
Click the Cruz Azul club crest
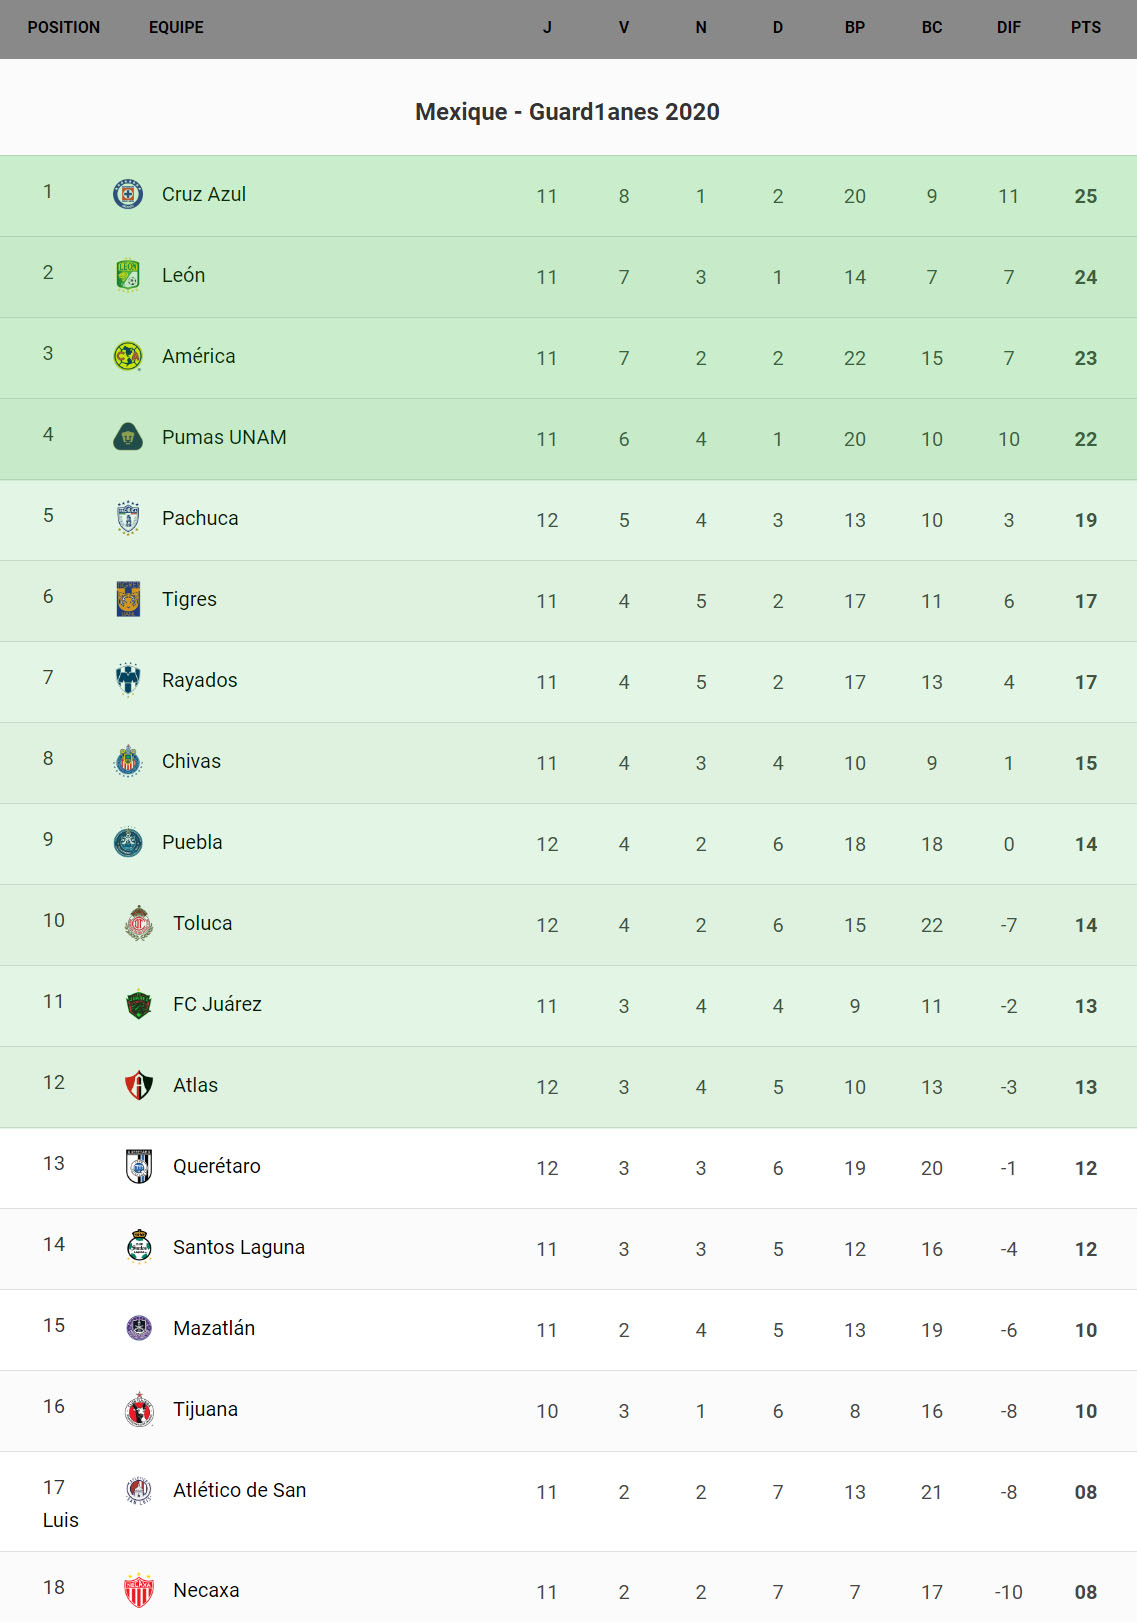(x=128, y=194)
